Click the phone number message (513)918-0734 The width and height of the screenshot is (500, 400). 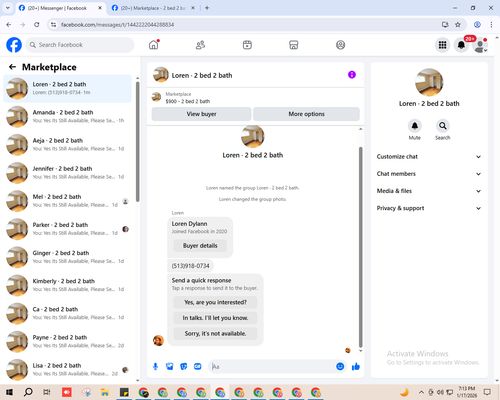click(190, 266)
